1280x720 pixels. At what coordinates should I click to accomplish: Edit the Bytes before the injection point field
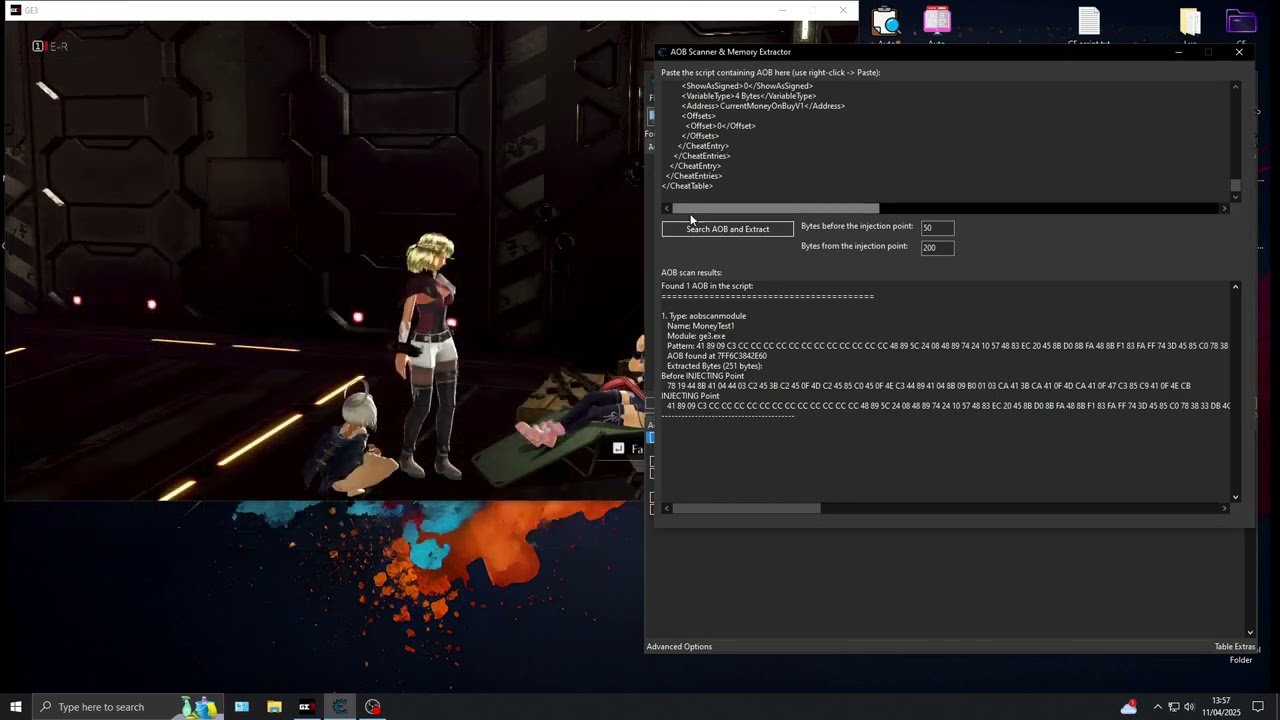tap(937, 228)
